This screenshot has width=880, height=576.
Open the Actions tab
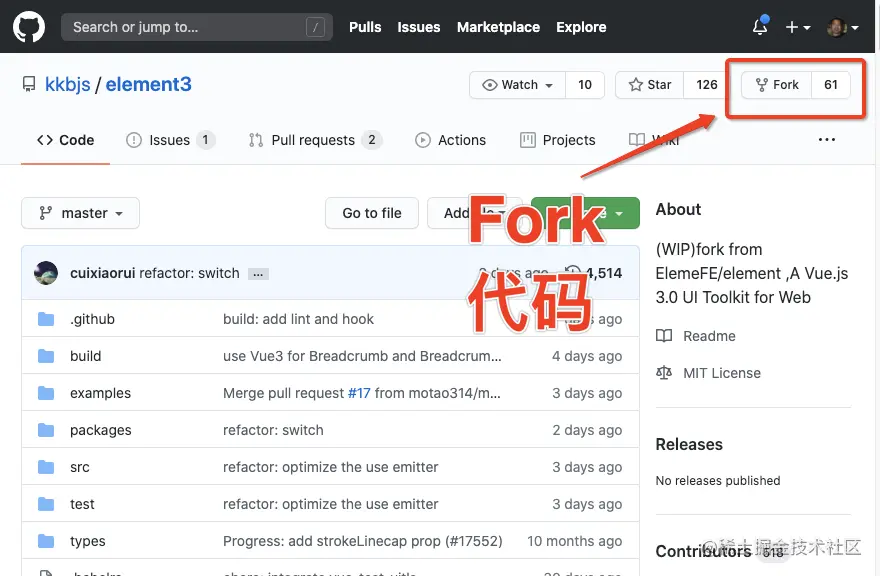point(451,140)
